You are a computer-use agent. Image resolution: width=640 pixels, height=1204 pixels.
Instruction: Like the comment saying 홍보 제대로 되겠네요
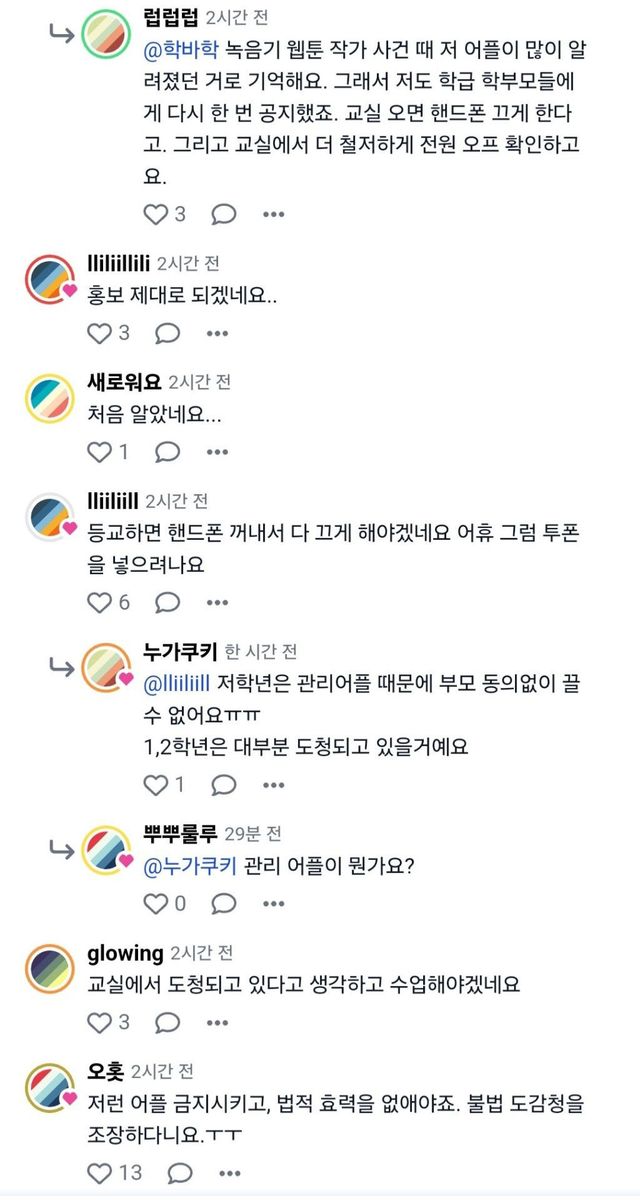click(x=100, y=333)
